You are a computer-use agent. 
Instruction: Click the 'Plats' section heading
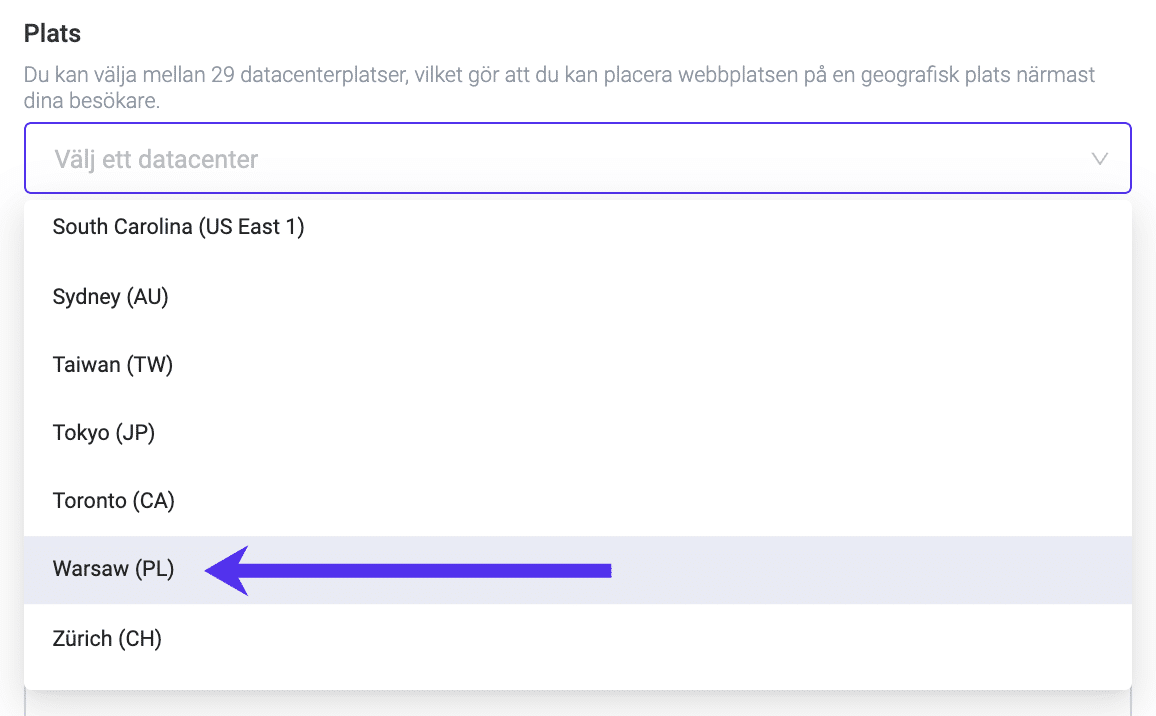[x=53, y=33]
